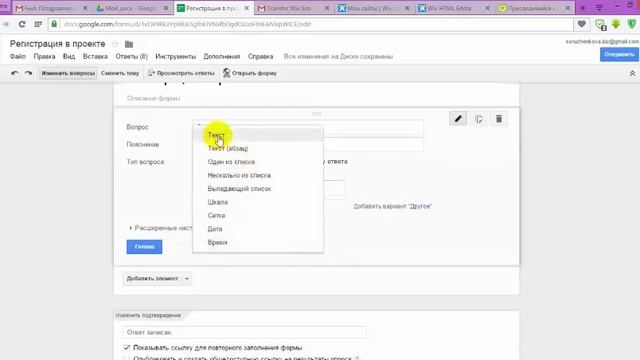Open a new browser tab with plus icon
The image size is (640, 360).
point(583,8)
